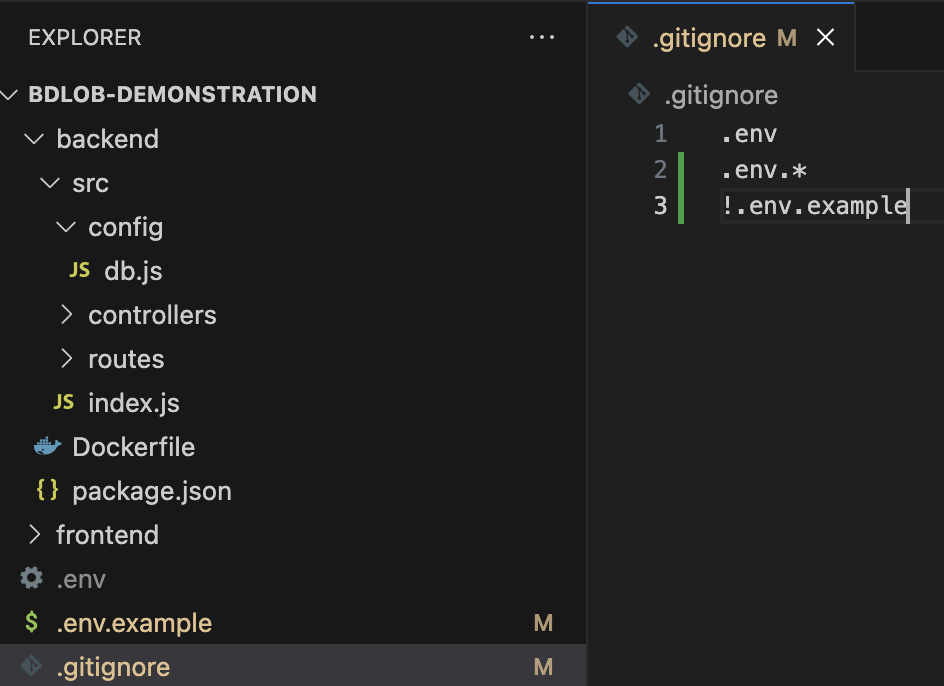Open db.js file in explorer

pos(133,271)
